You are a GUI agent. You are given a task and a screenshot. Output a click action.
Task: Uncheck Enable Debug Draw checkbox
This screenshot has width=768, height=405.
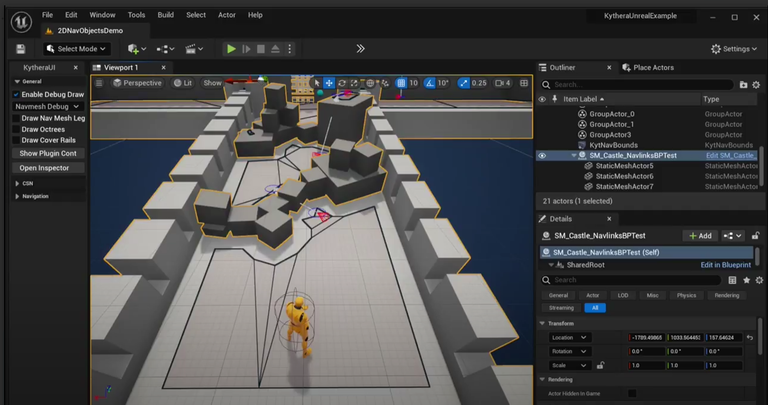[18, 93]
